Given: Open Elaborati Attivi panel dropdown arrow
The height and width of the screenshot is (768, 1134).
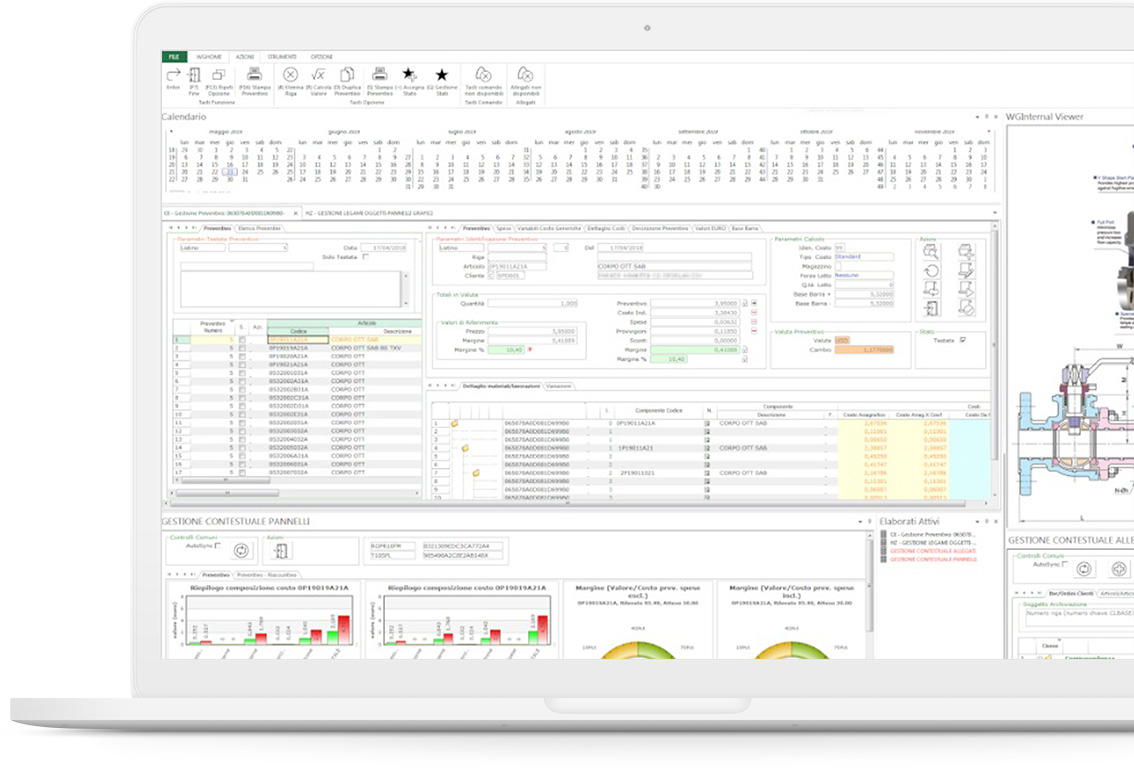Looking at the screenshot, I should click(977, 521).
